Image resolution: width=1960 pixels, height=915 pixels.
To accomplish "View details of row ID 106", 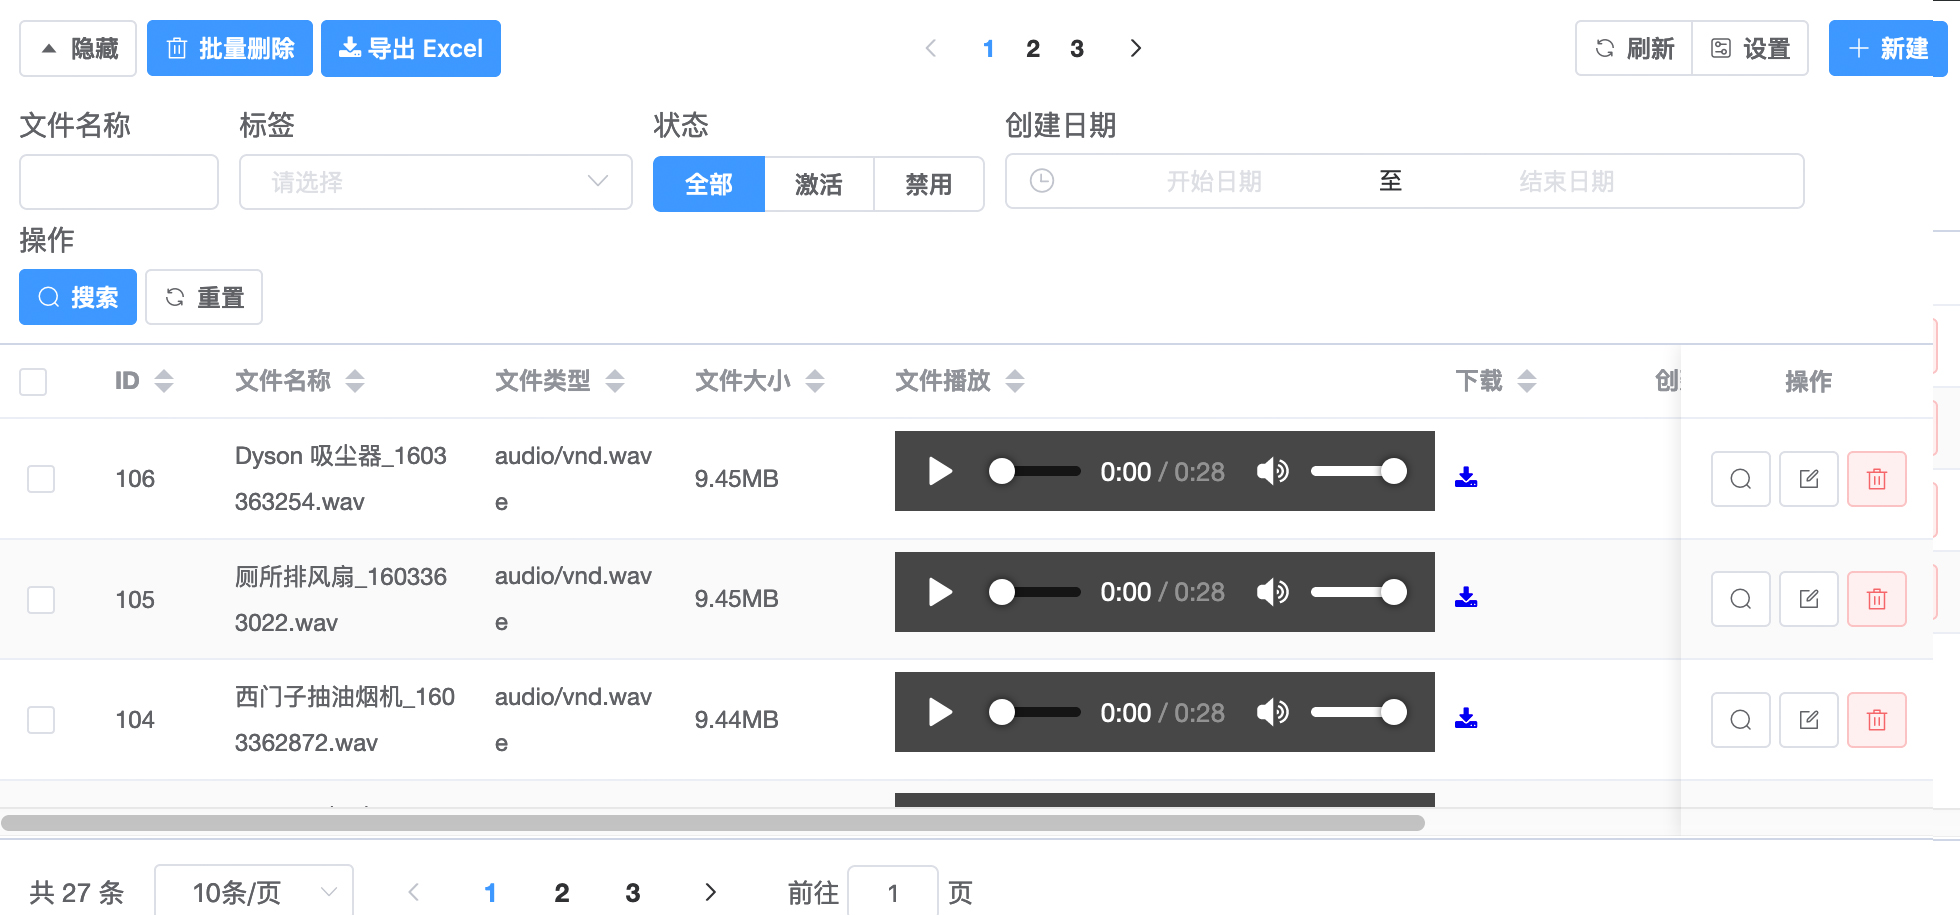I will (1740, 479).
